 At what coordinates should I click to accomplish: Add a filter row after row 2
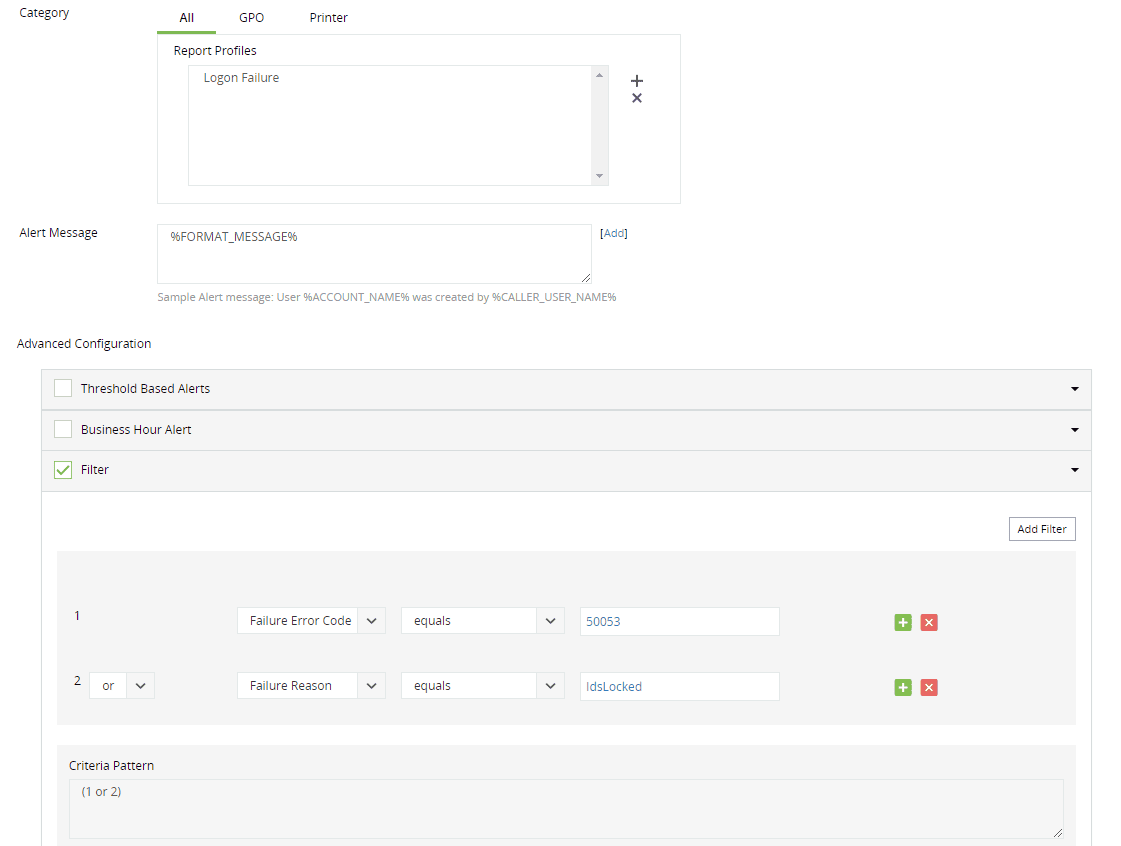click(x=903, y=687)
